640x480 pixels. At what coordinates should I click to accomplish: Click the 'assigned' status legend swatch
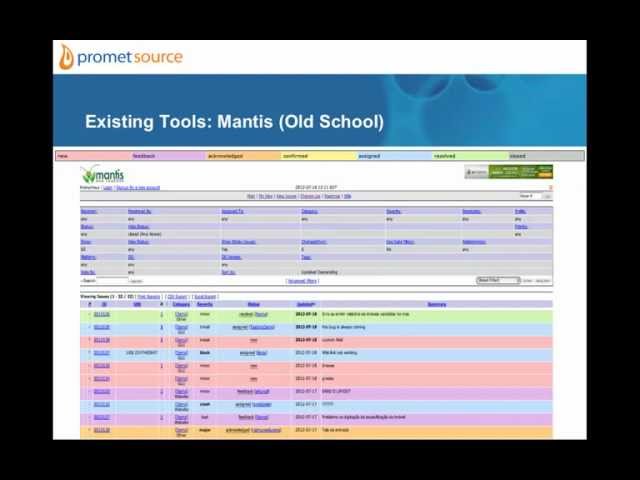[x=394, y=156]
